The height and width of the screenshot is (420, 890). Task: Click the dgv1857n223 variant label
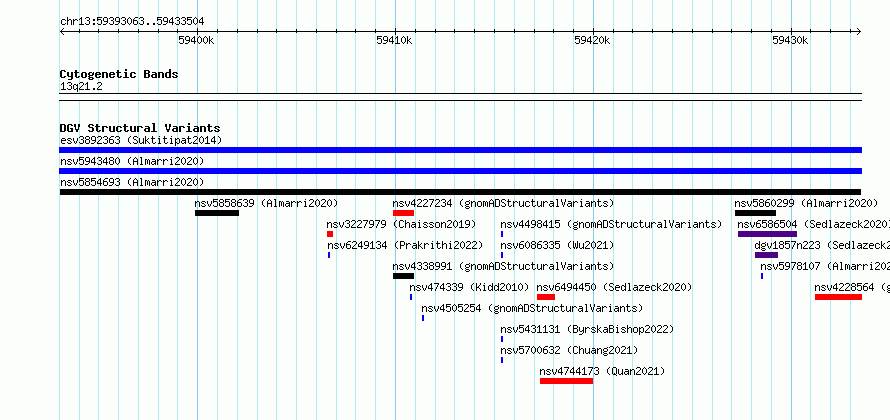[822, 245]
